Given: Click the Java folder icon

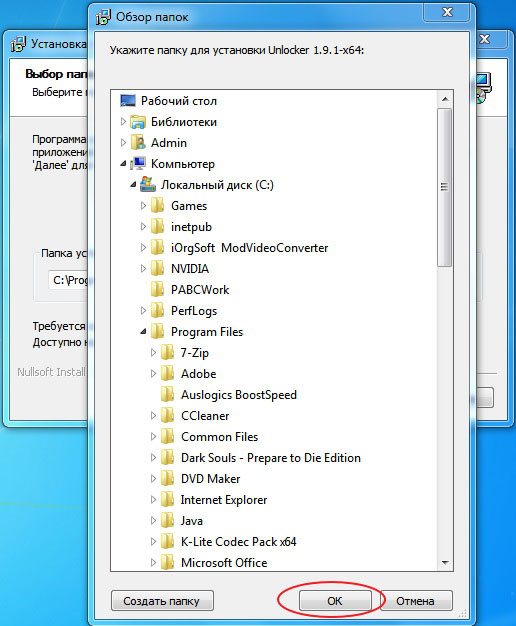Looking at the screenshot, I should pyautogui.click(x=167, y=521).
